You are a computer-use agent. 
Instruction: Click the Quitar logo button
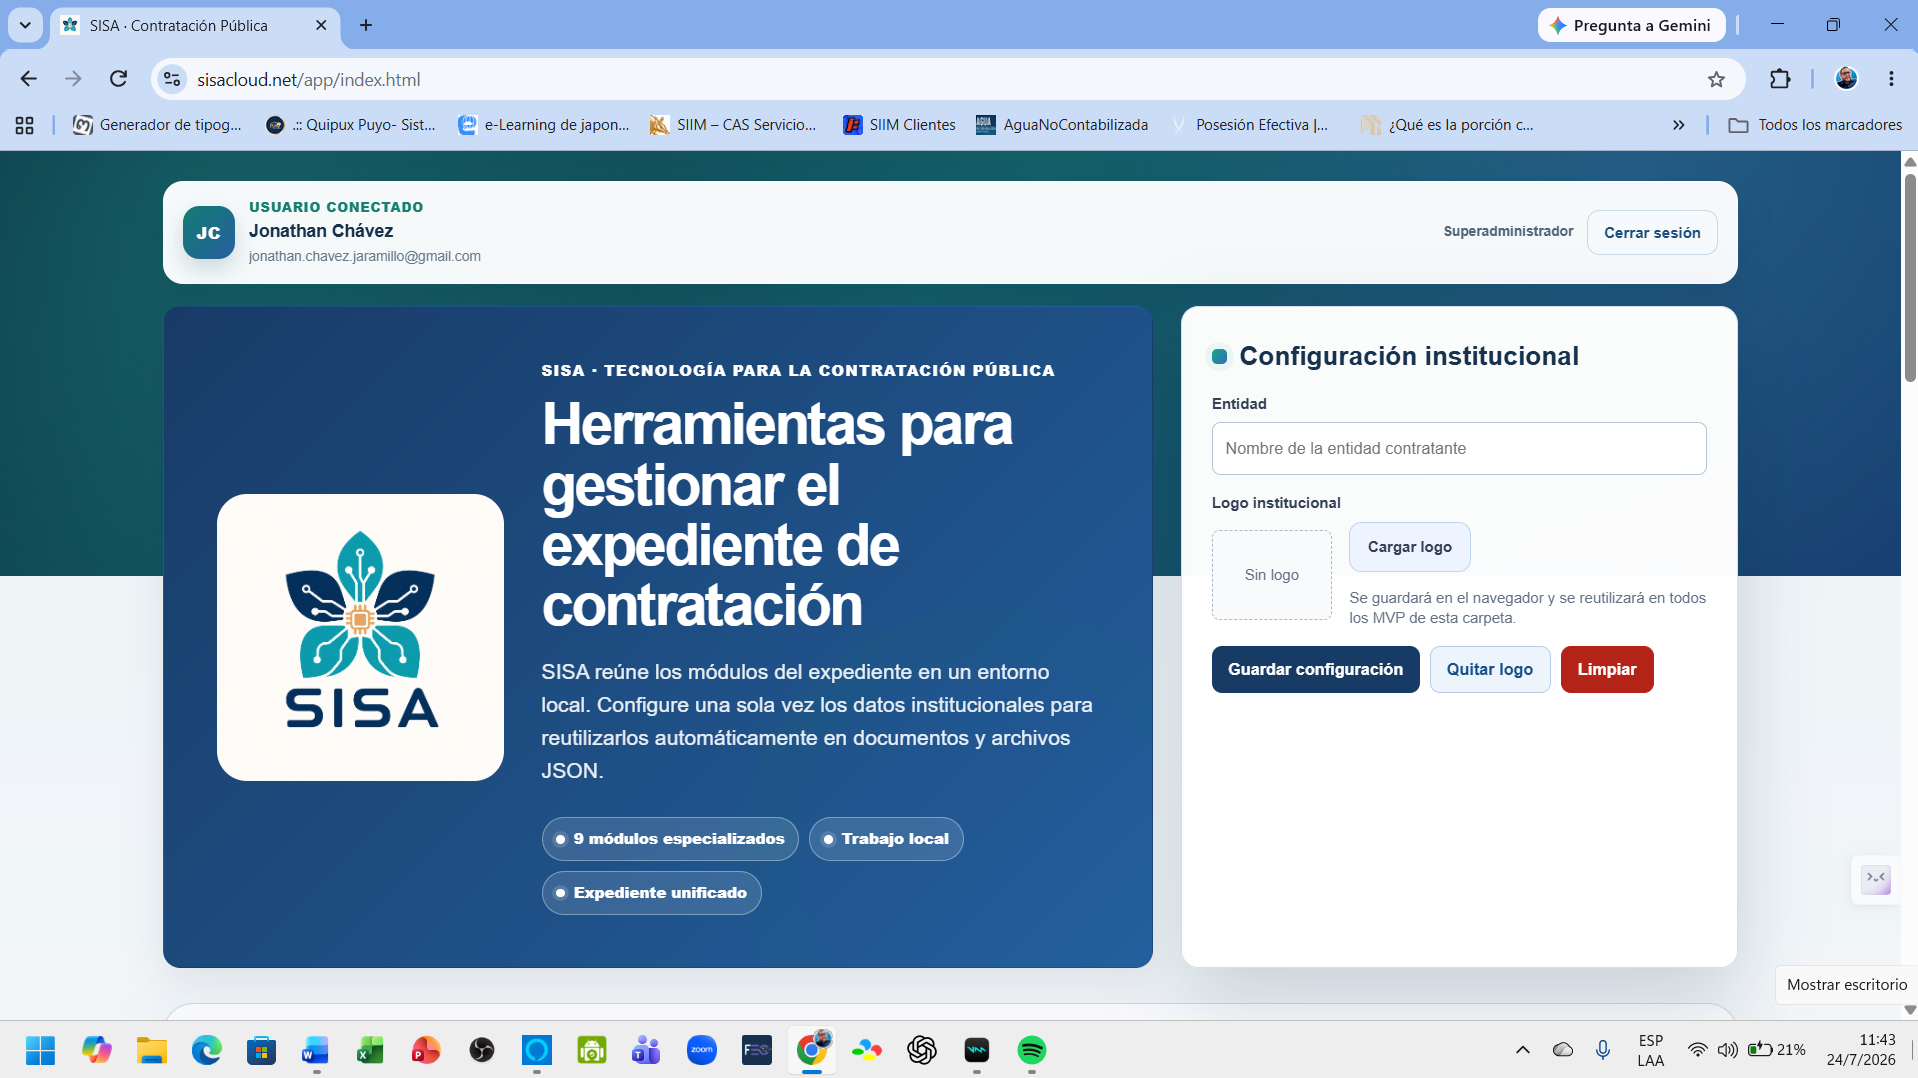click(x=1489, y=669)
